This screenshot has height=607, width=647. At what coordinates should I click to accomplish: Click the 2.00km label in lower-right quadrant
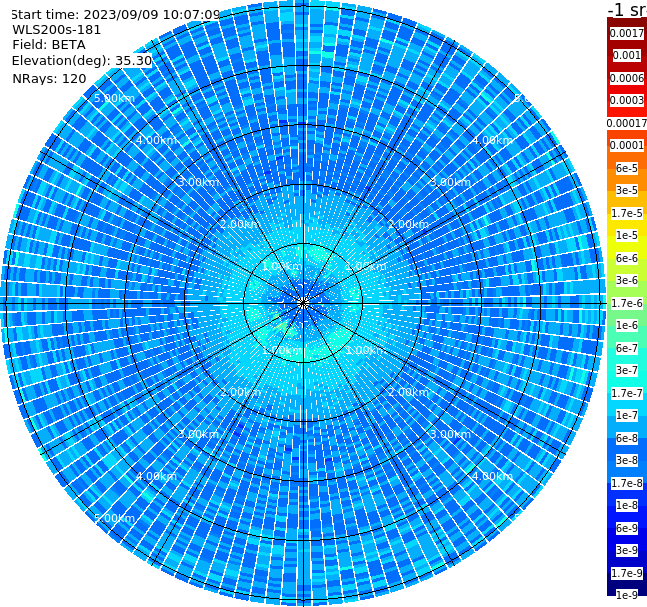(x=408, y=392)
